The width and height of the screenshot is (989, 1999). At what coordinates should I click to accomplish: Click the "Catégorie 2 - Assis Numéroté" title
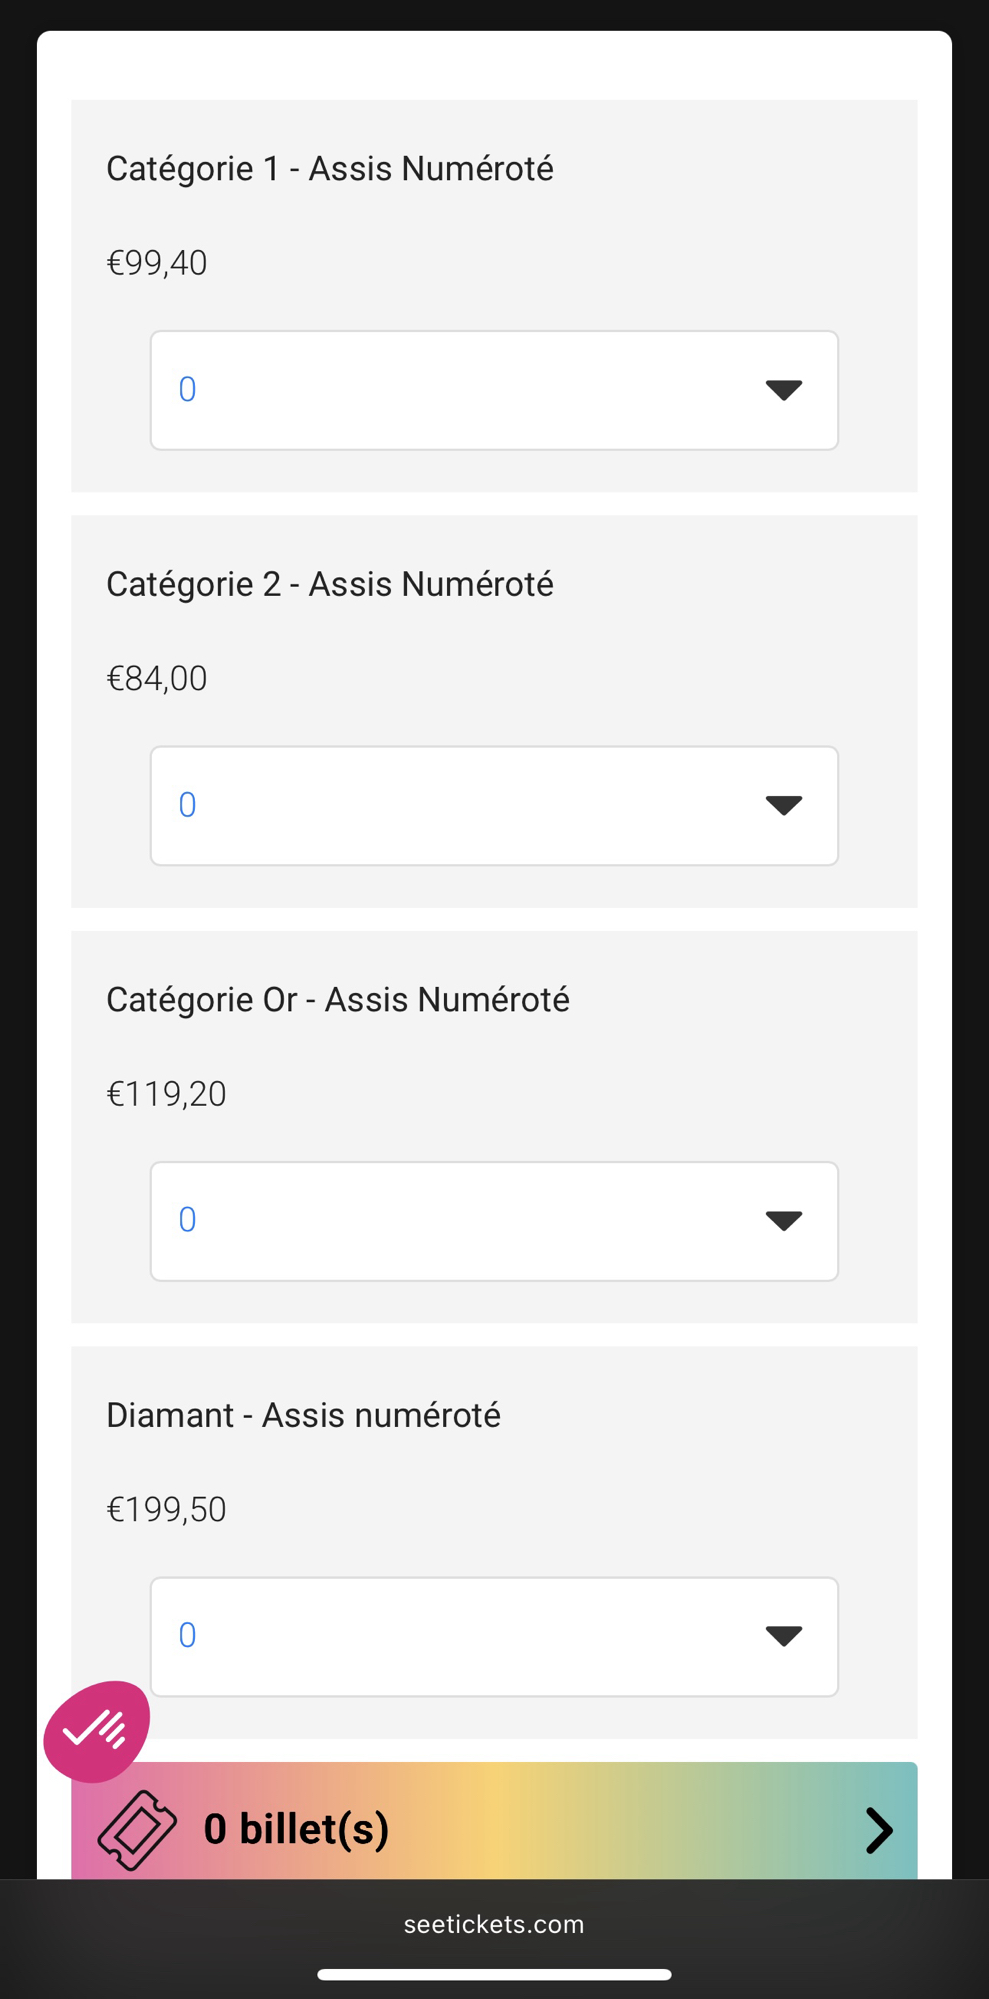click(330, 584)
